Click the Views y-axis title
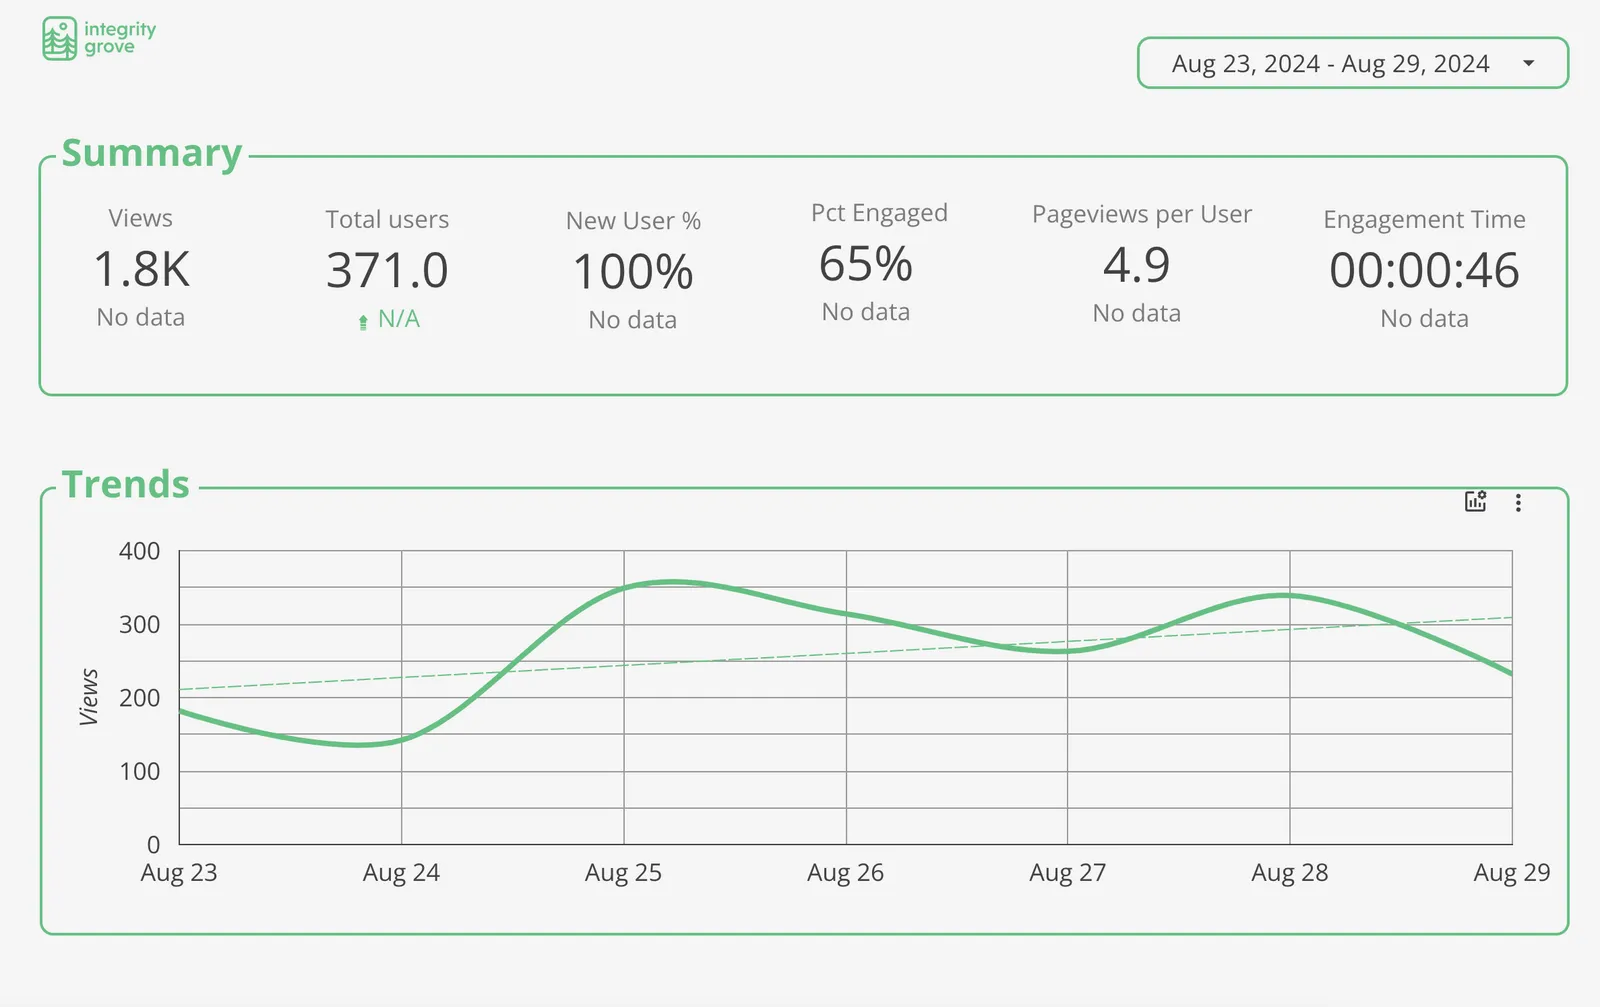Screen dimensions: 1600x1007 [x=89, y=697]
